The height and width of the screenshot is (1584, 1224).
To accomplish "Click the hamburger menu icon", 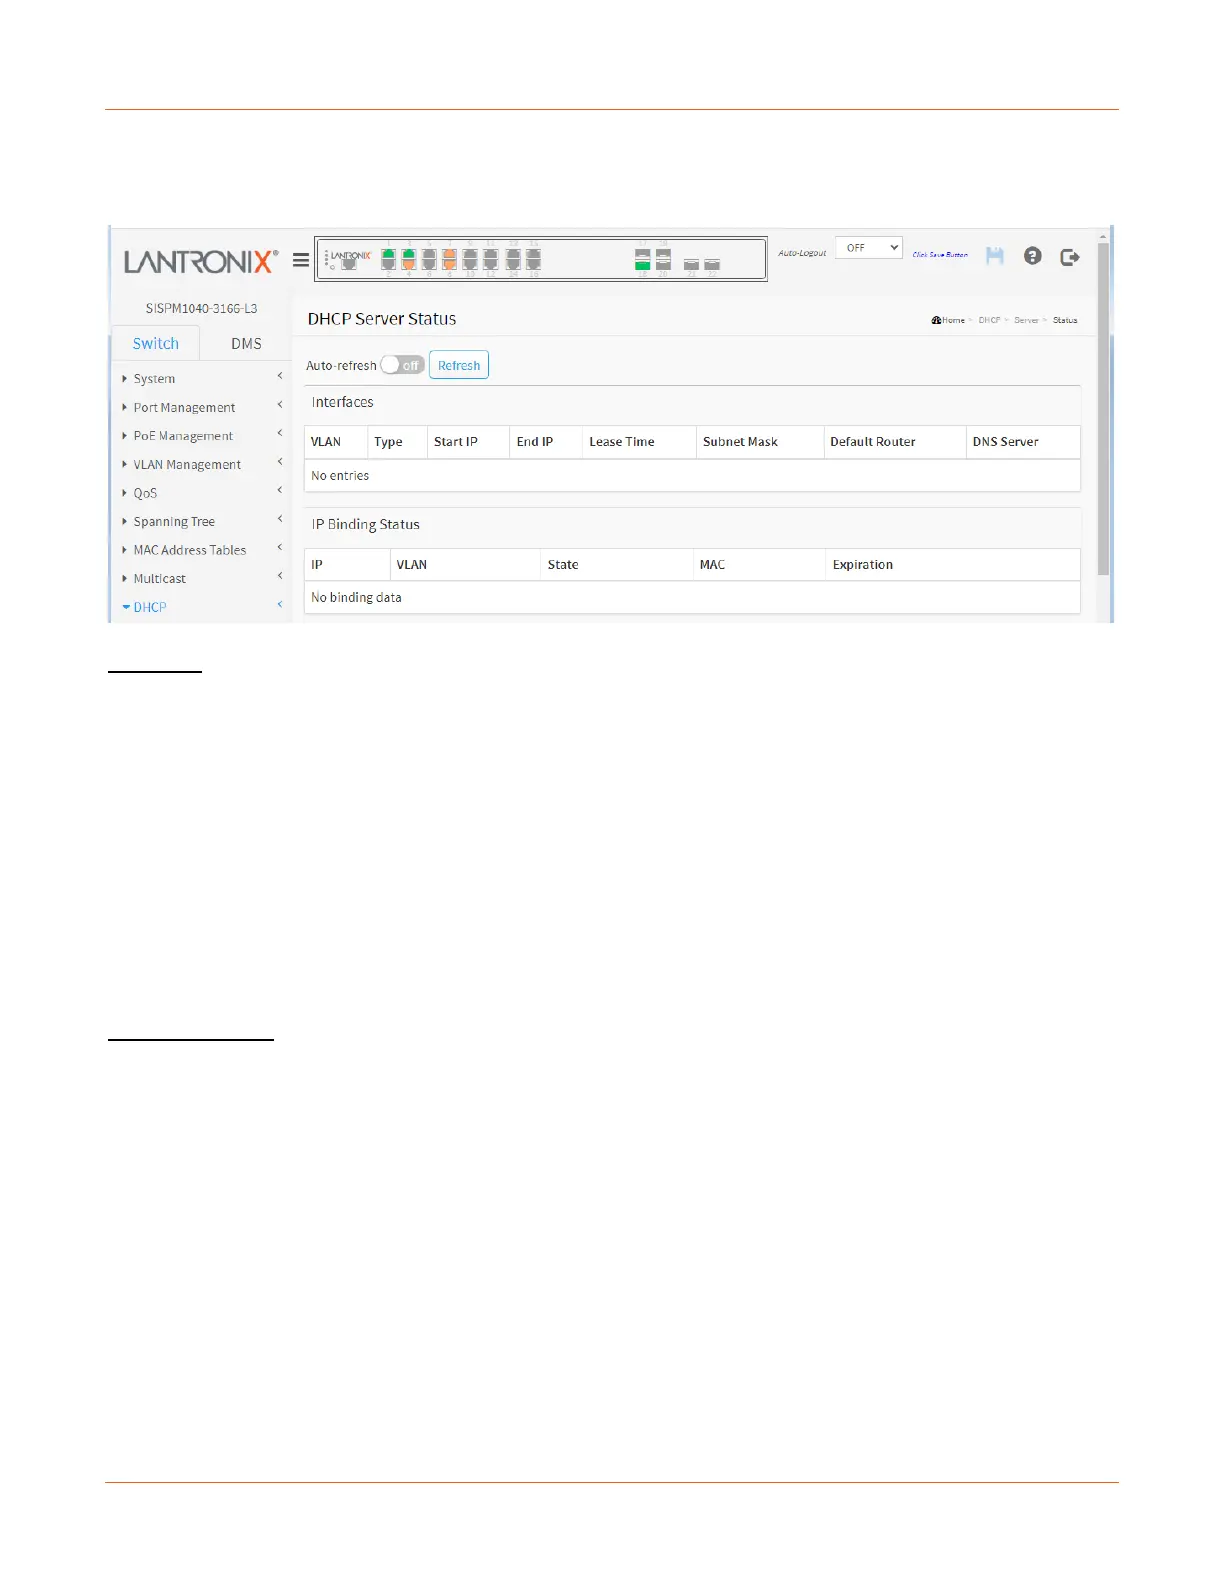I will click(300, 260).
